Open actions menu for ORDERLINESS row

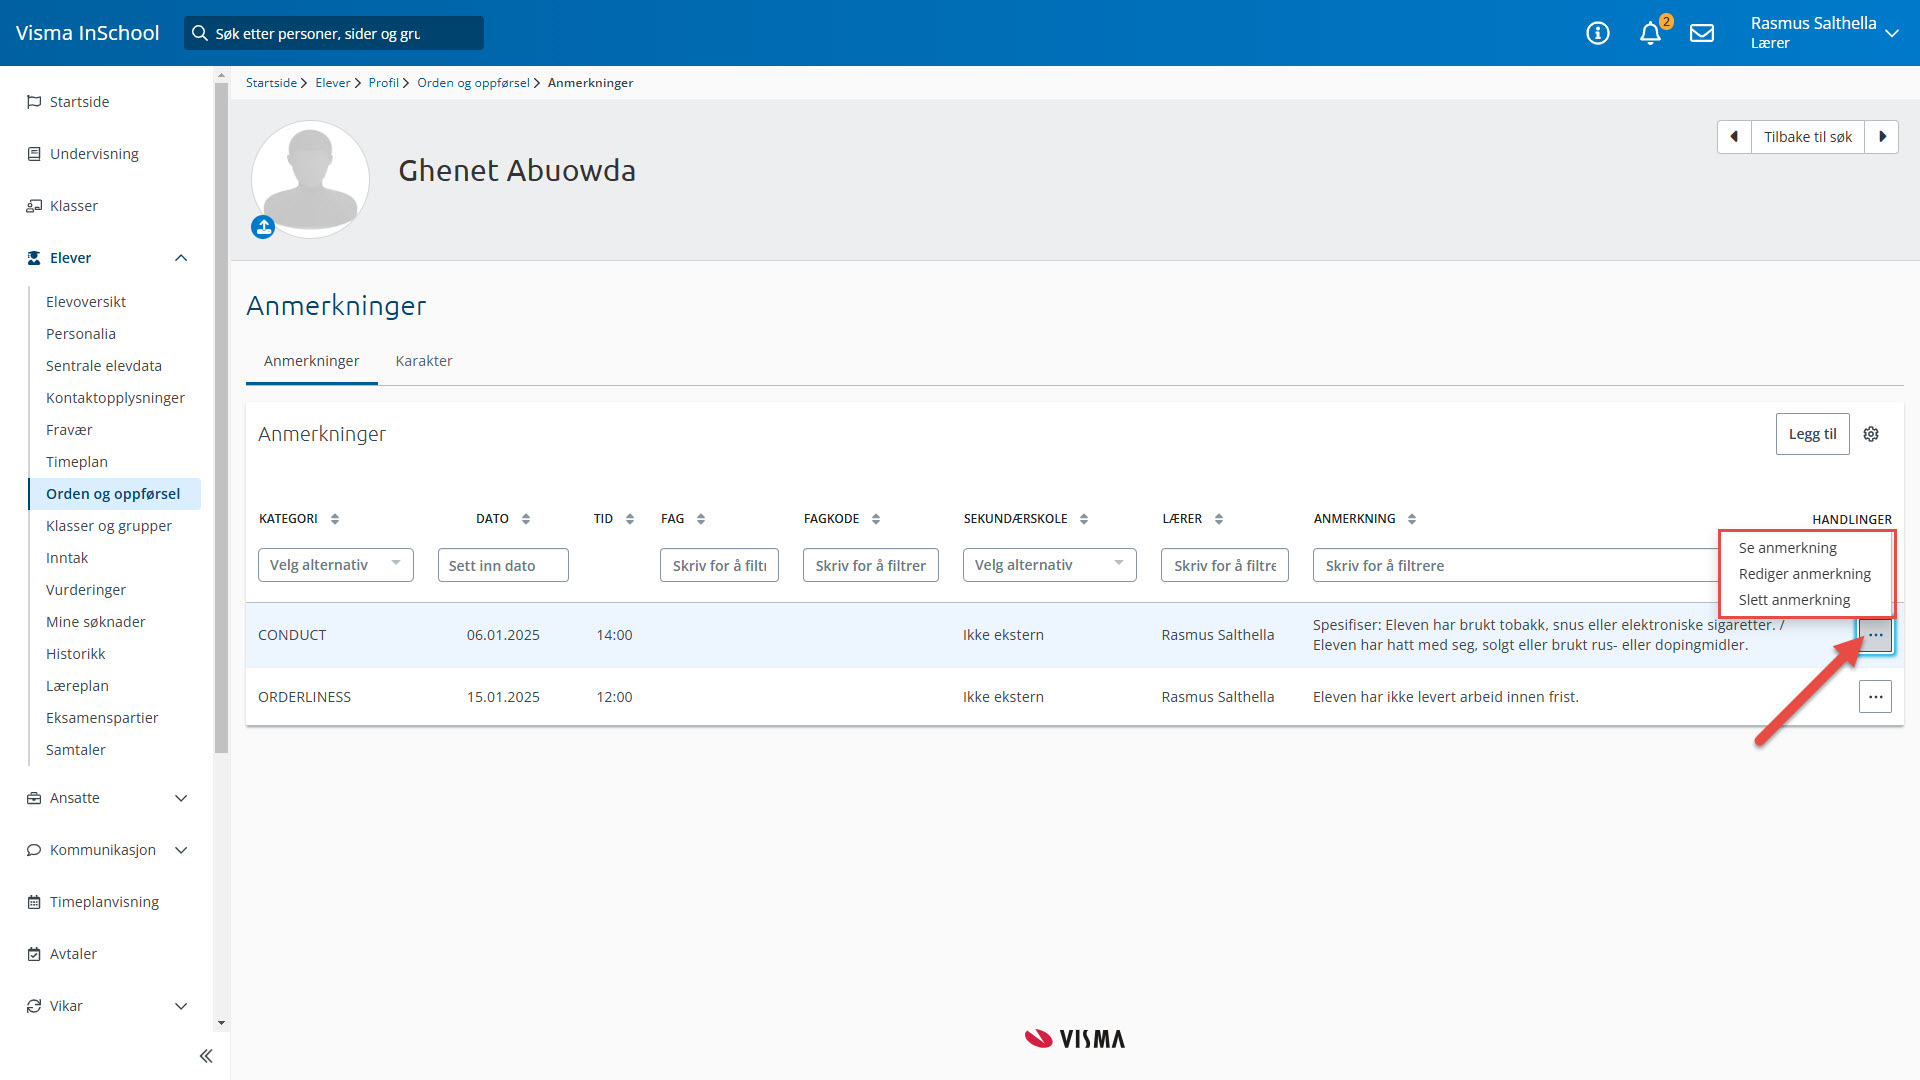coord(1875,697)
